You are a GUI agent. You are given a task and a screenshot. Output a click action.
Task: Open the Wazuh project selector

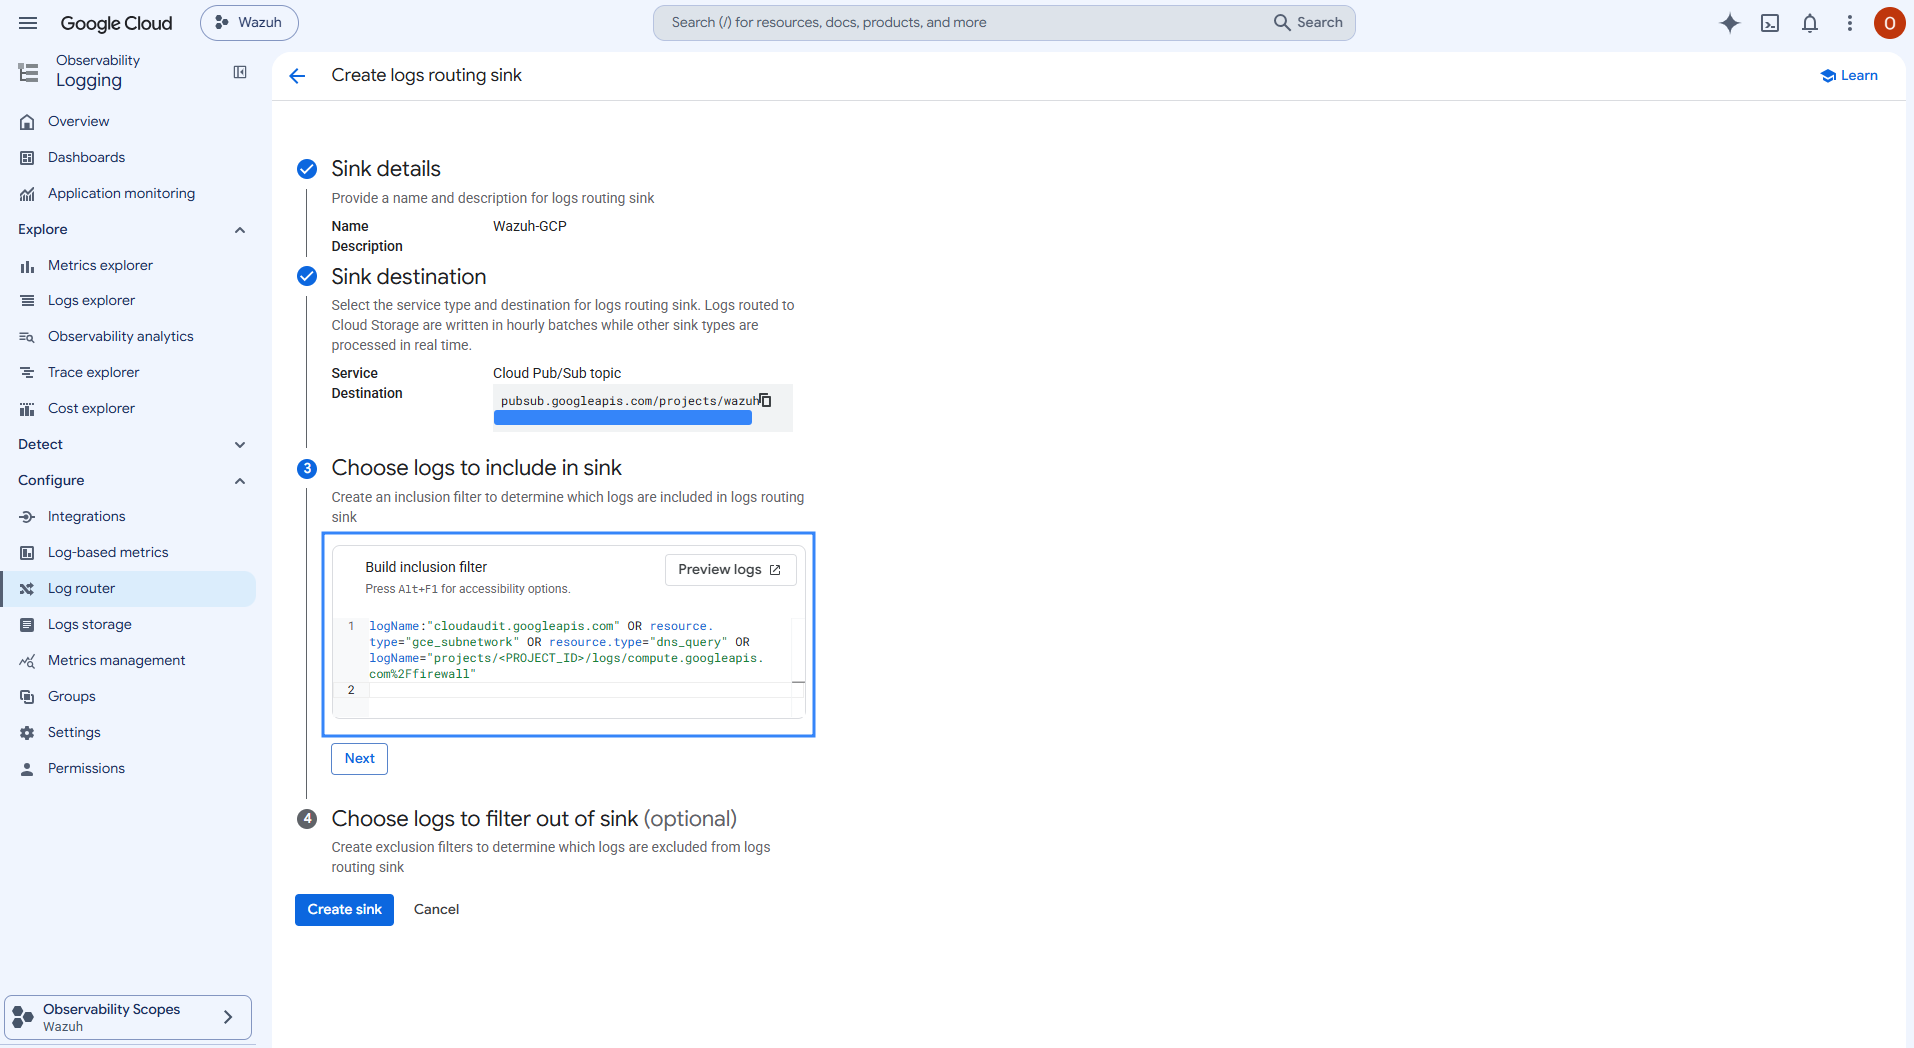click(x=249, y=23)
